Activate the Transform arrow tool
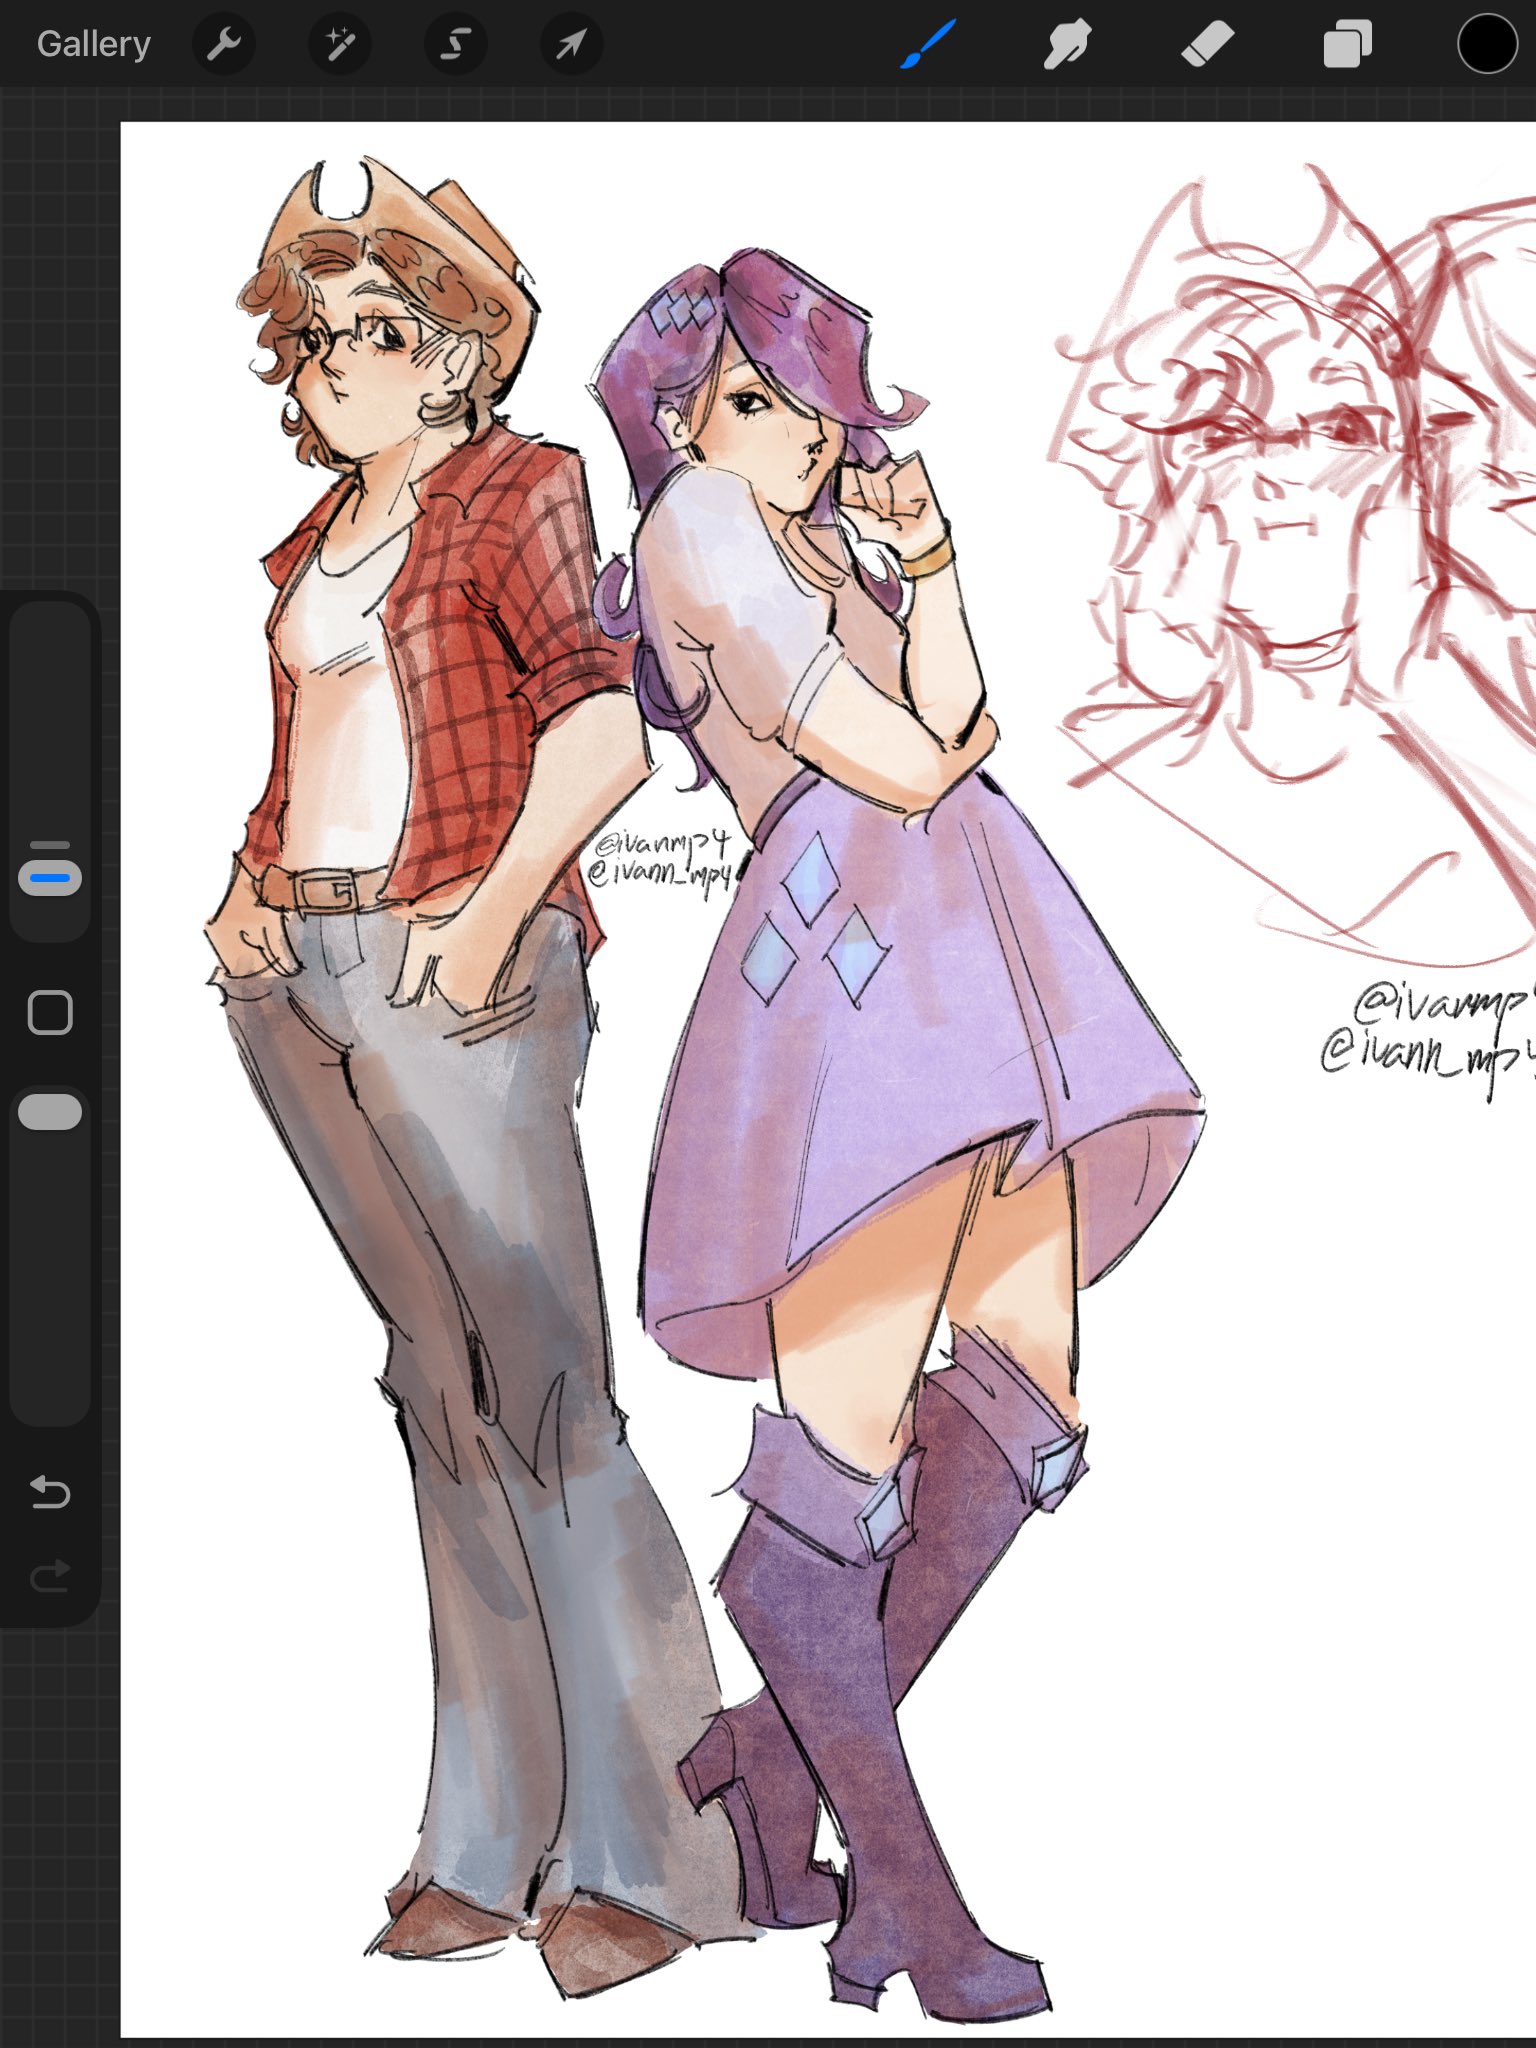The width and height of the screenshot is (1536, 2048). point(571,44)
